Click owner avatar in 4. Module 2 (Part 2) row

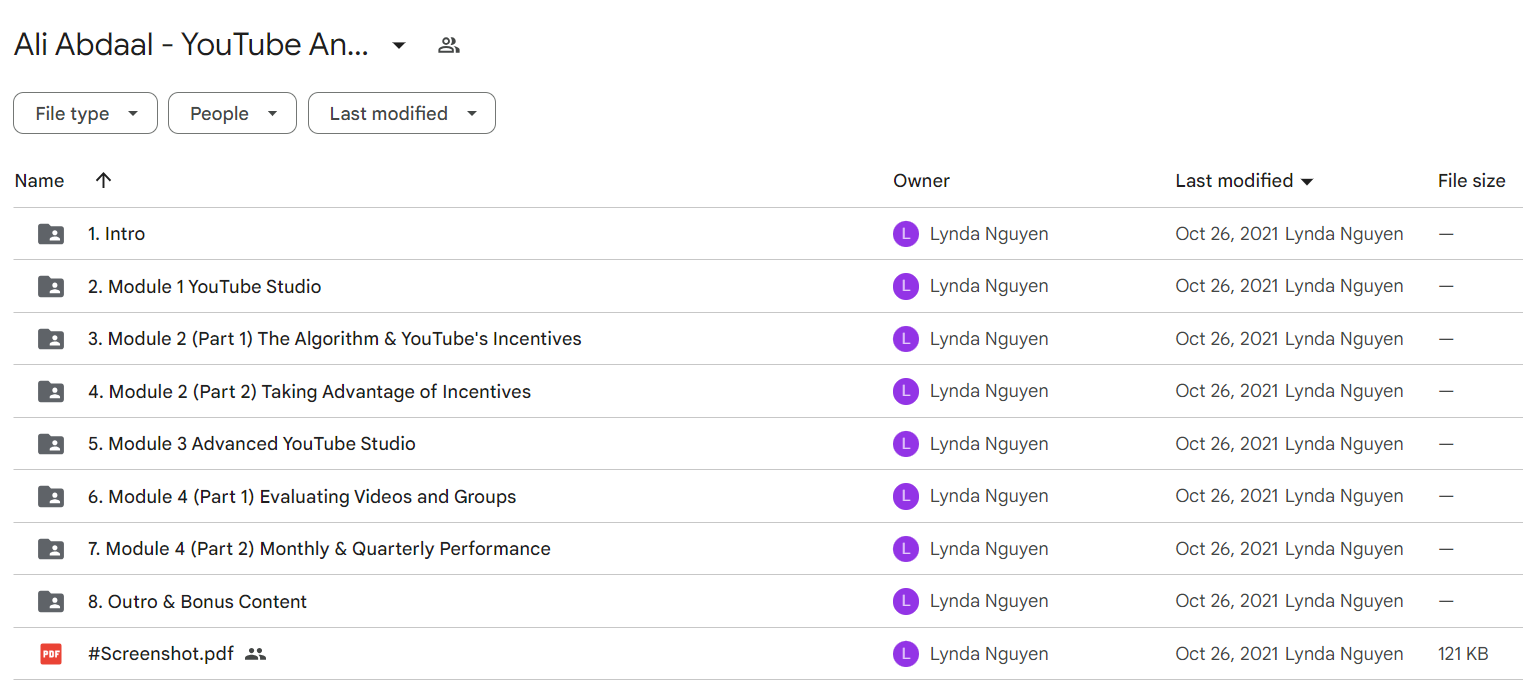tap(905, 392)
